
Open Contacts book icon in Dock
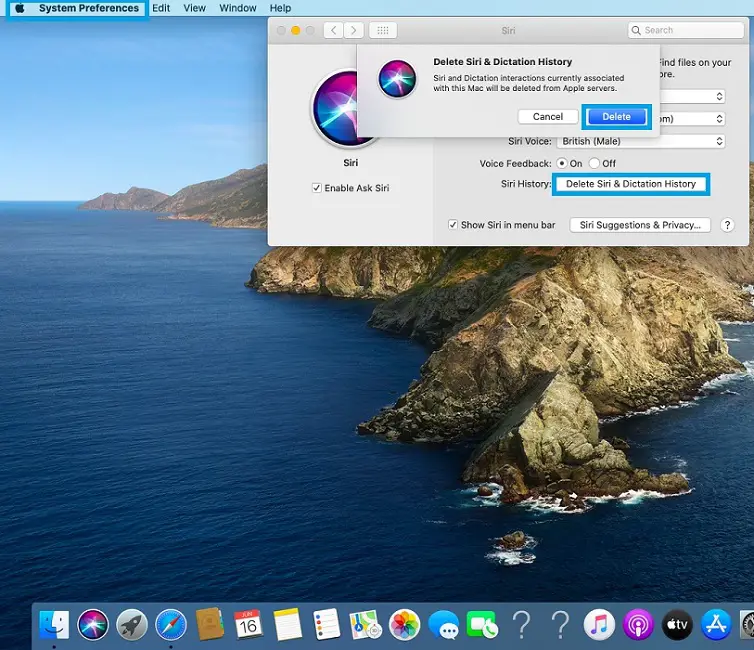[x=210, y=624]
